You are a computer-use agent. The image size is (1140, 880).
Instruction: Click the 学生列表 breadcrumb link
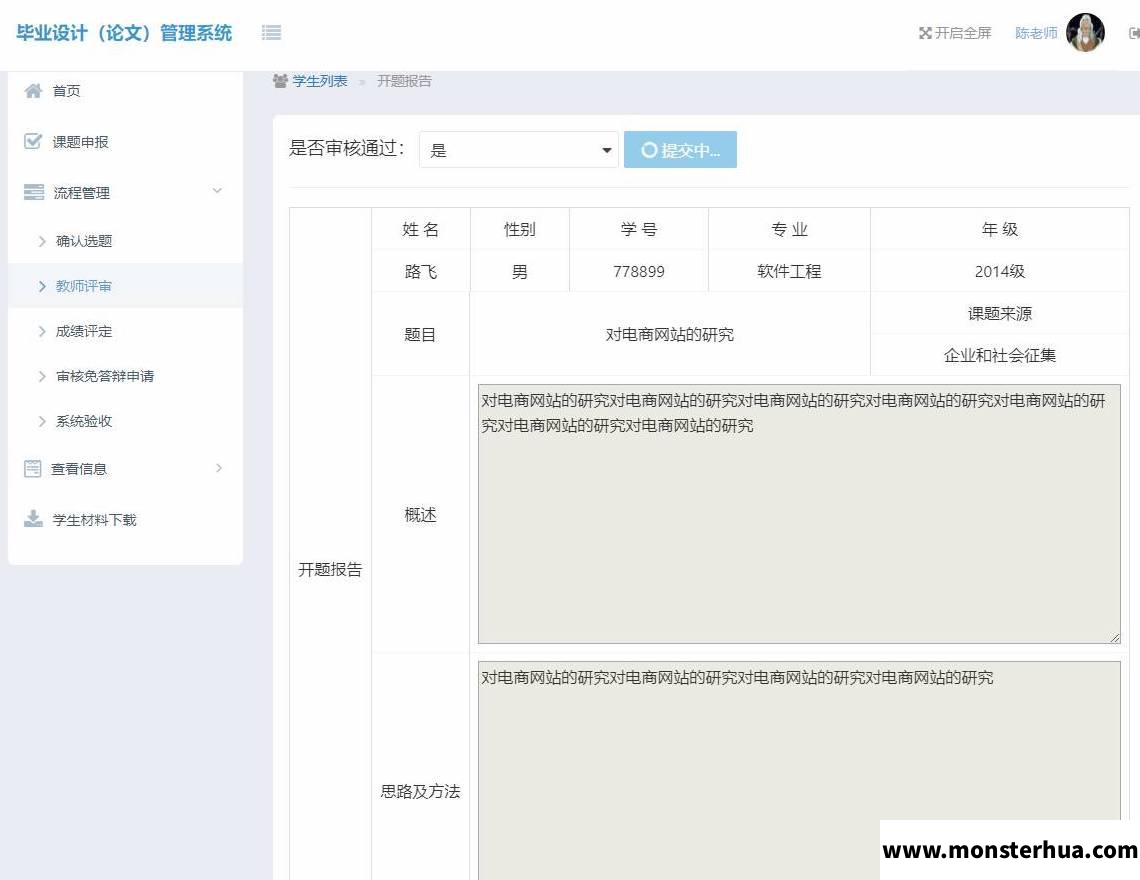click(x=320, y=81)
